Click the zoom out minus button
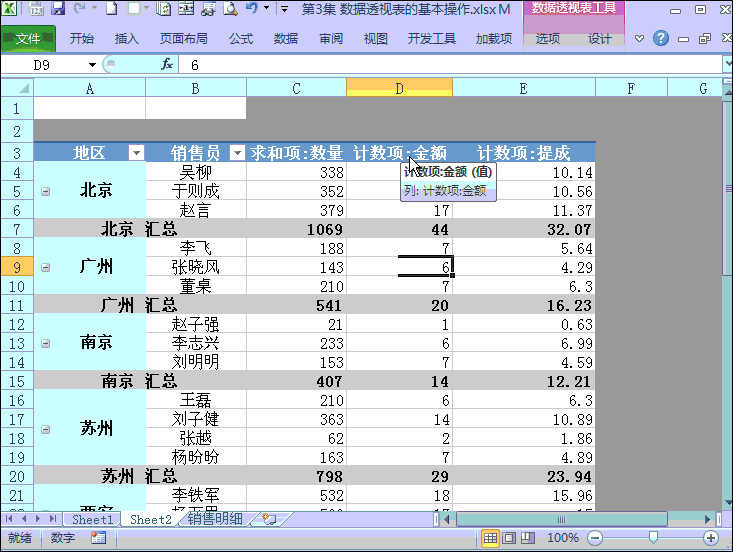The height and width of the screenshot is (552, 733). (x=595, y=538)
